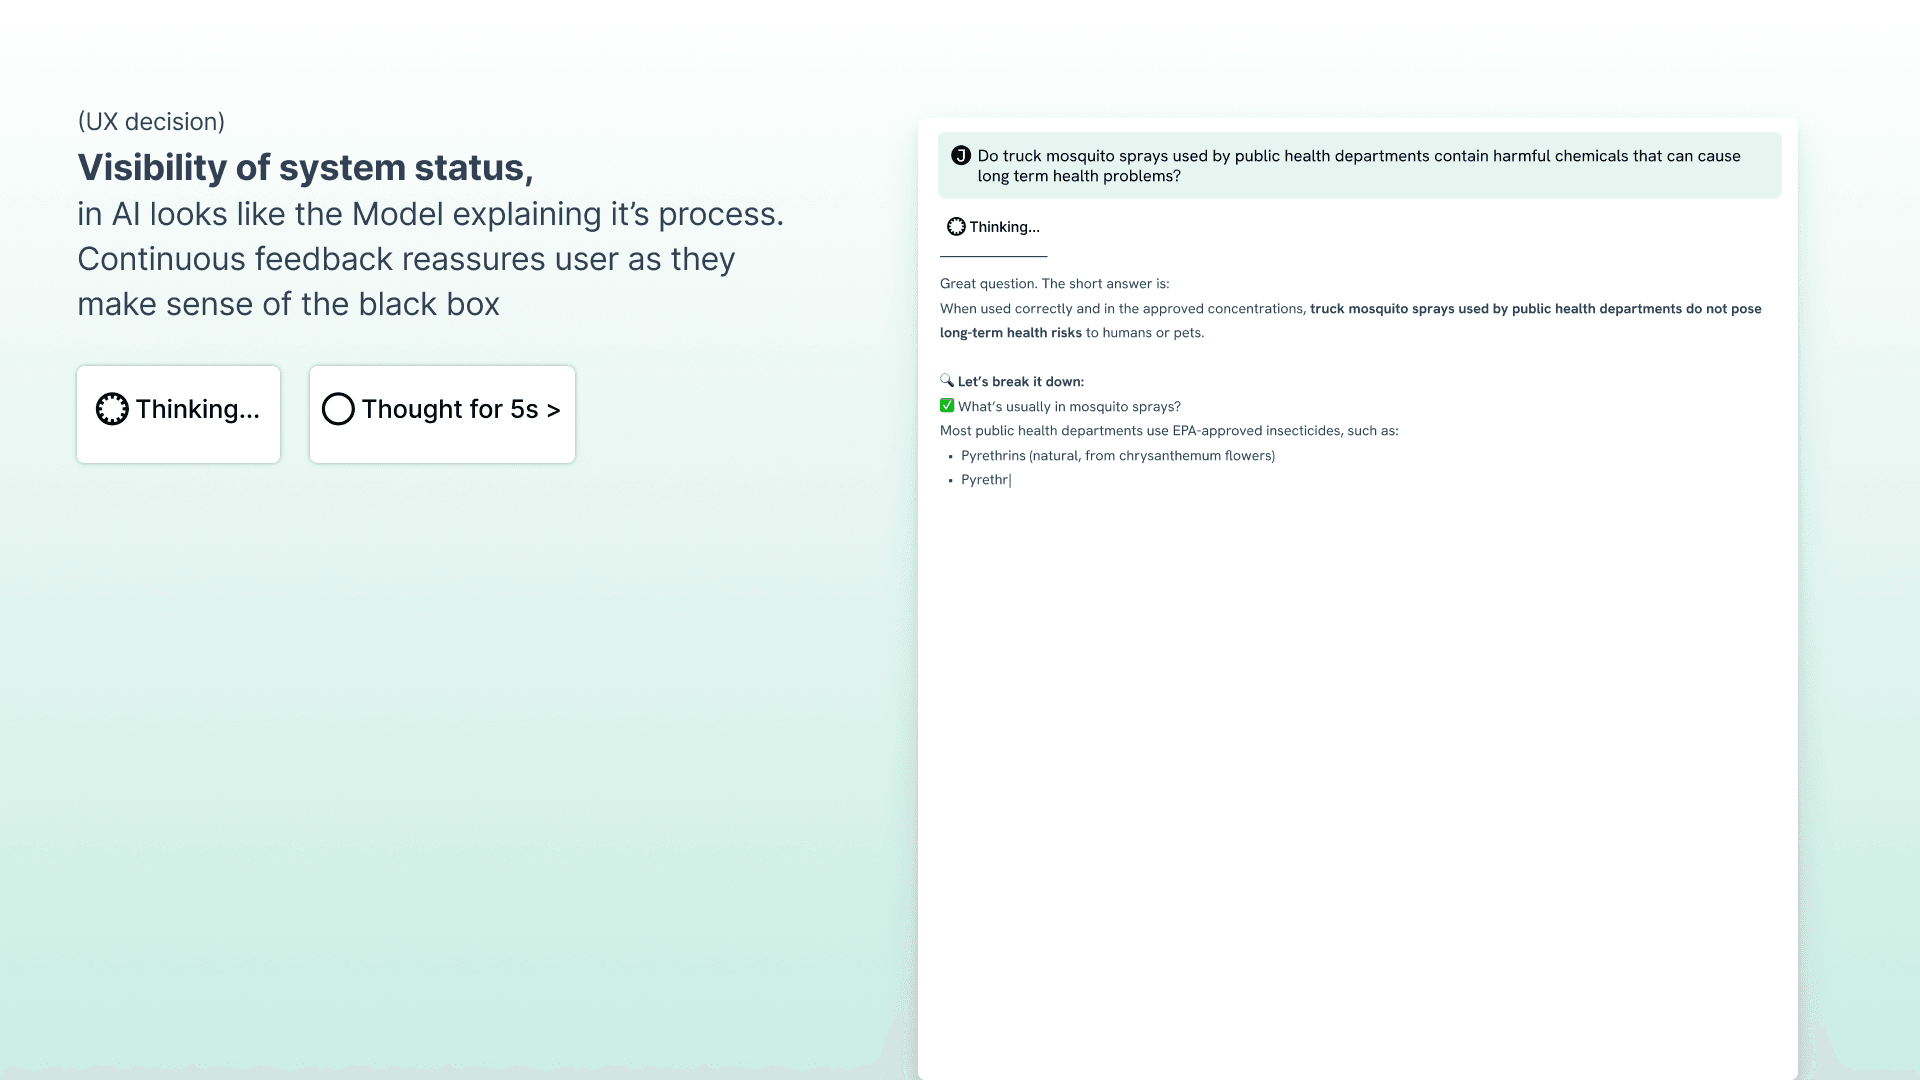Click the spinner icon in large Thinking card
The width and height of the screenshot is (1920, 1080).
tap(112, 409)
